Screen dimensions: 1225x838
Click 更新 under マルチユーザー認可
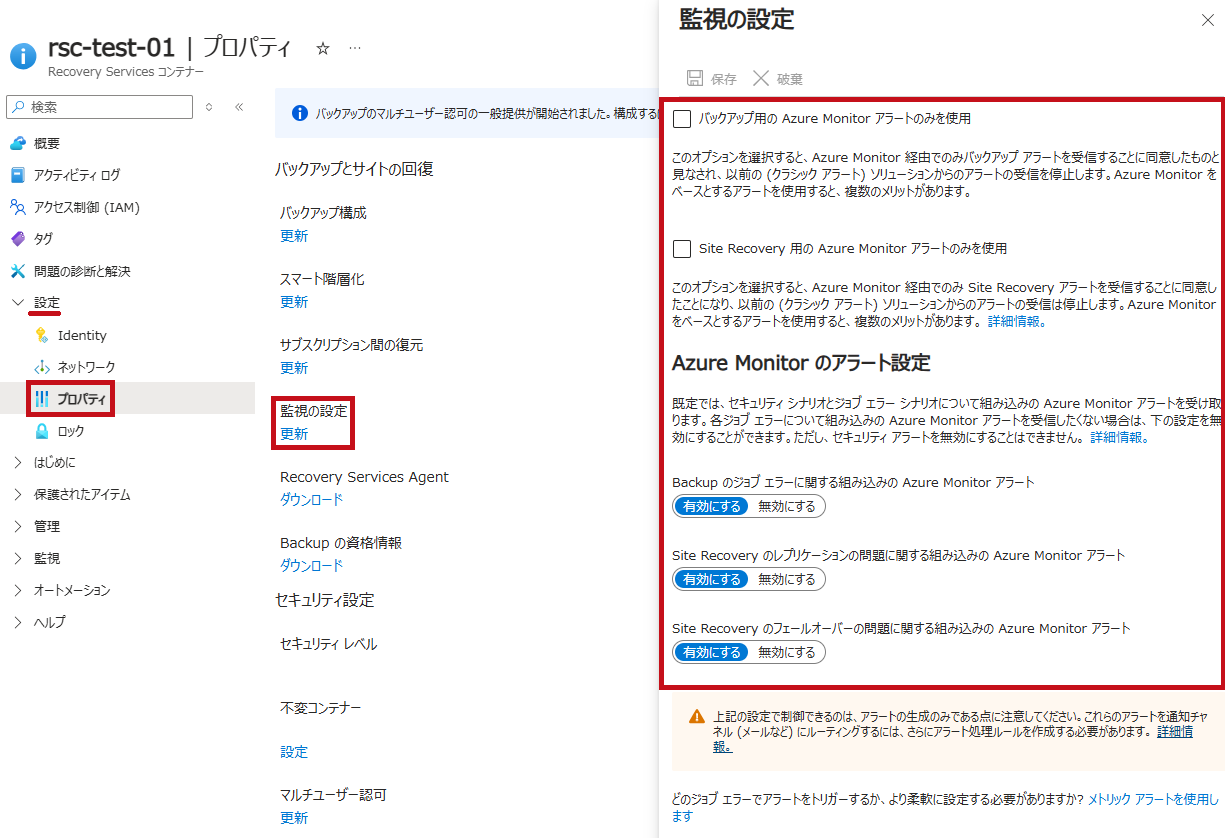(294, 818)
